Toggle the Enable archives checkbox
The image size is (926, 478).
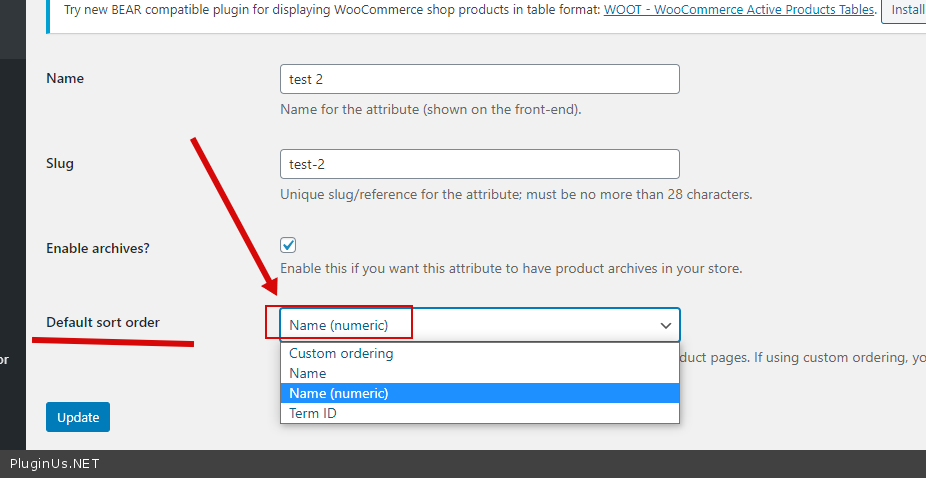289,245
